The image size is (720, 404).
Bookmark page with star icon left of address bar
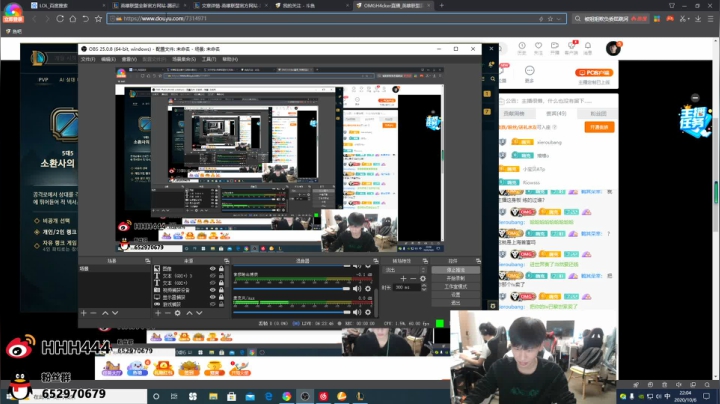98,19
